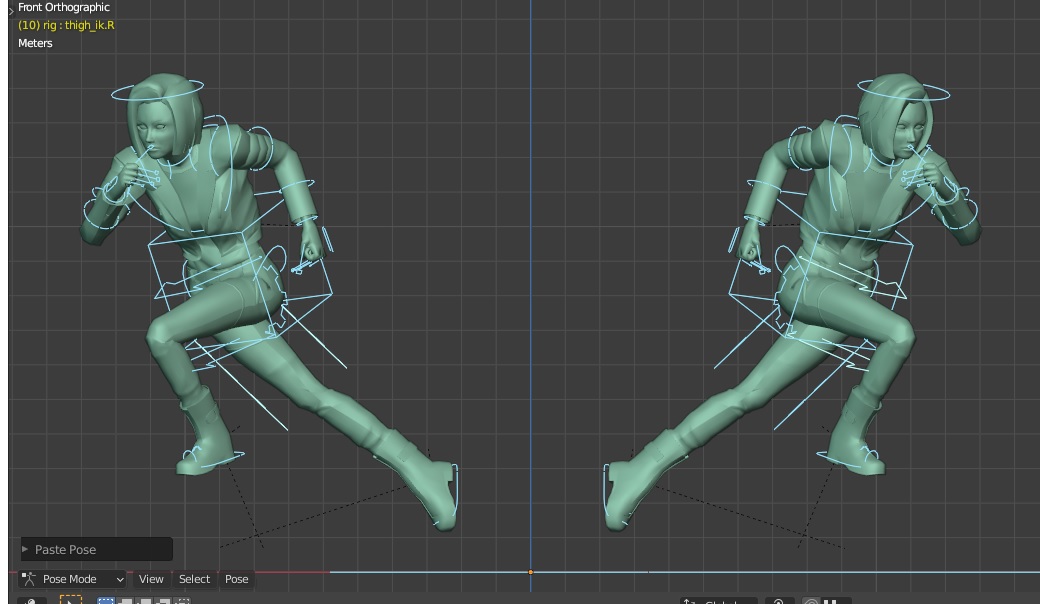
Task: Enable proportional editing
Action: pyautogui.click(x=810, y=600)
